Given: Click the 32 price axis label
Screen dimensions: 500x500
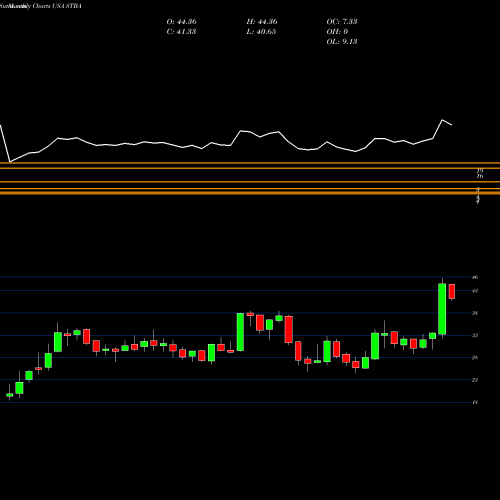Looking at the screenshot, I should click(x=475, y=335).
